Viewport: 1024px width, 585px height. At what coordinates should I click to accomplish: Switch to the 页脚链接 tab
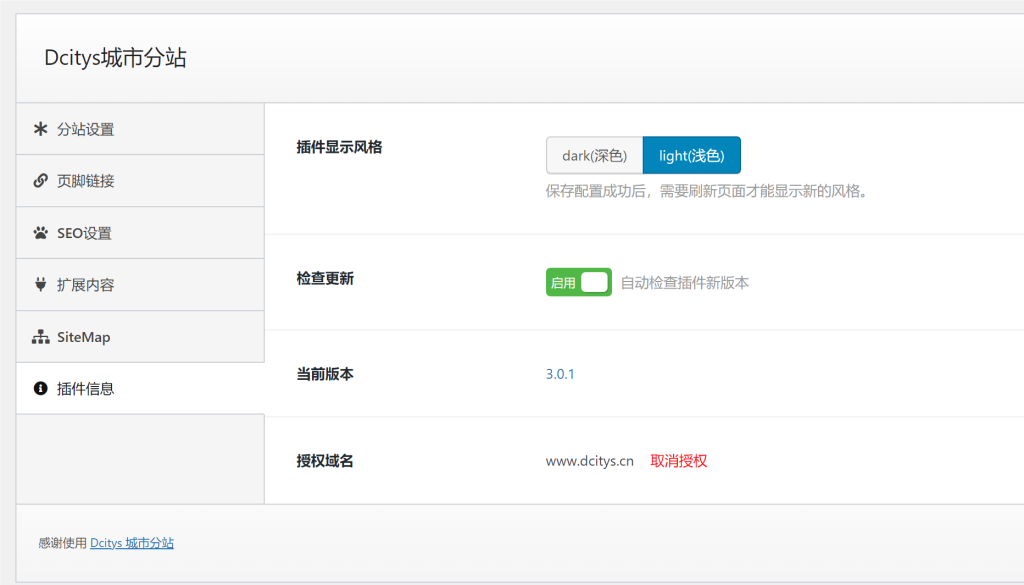pyautogui.click(x=86, y=181)
